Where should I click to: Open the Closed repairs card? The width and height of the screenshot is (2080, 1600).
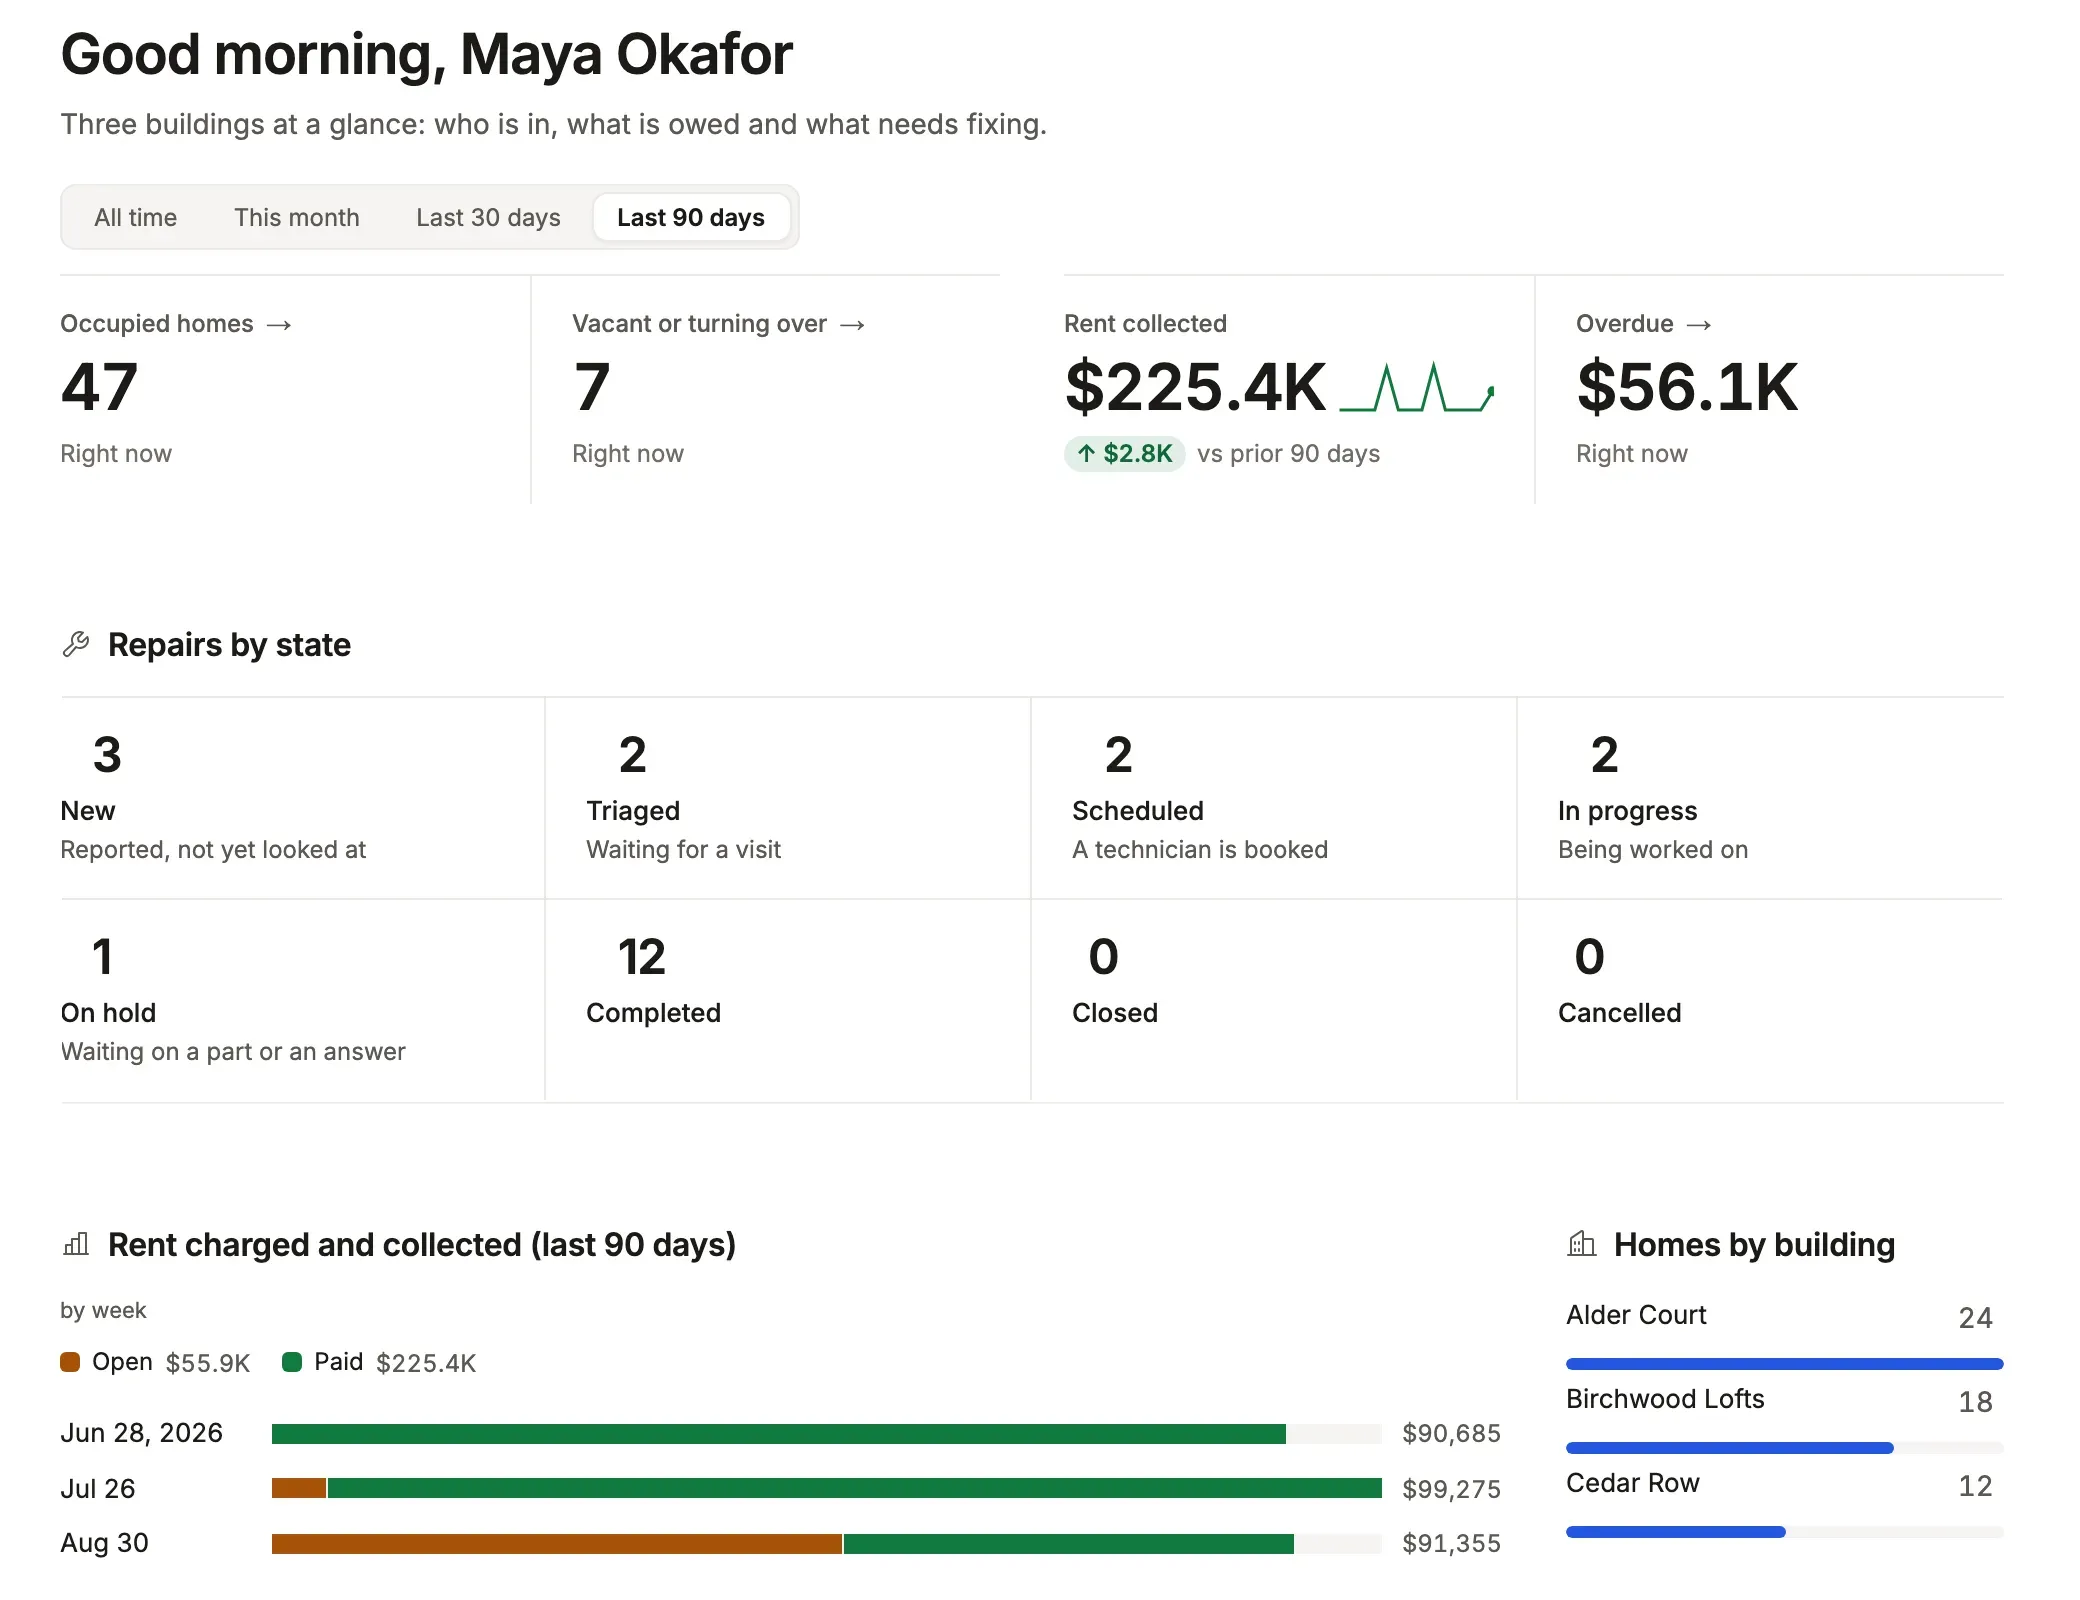click(x=1274, y=1001)
